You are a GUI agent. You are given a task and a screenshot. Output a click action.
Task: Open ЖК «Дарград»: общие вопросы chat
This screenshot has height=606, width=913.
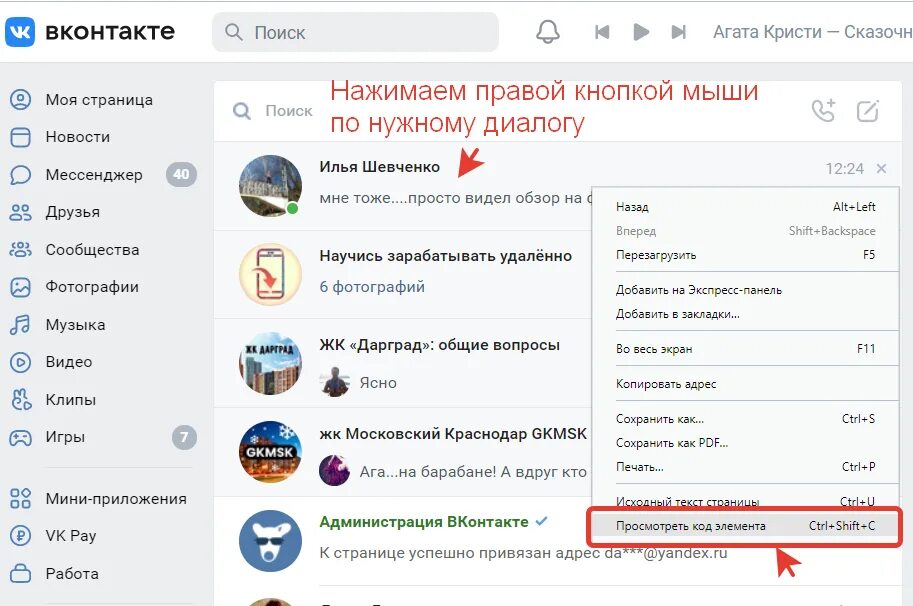440,345
